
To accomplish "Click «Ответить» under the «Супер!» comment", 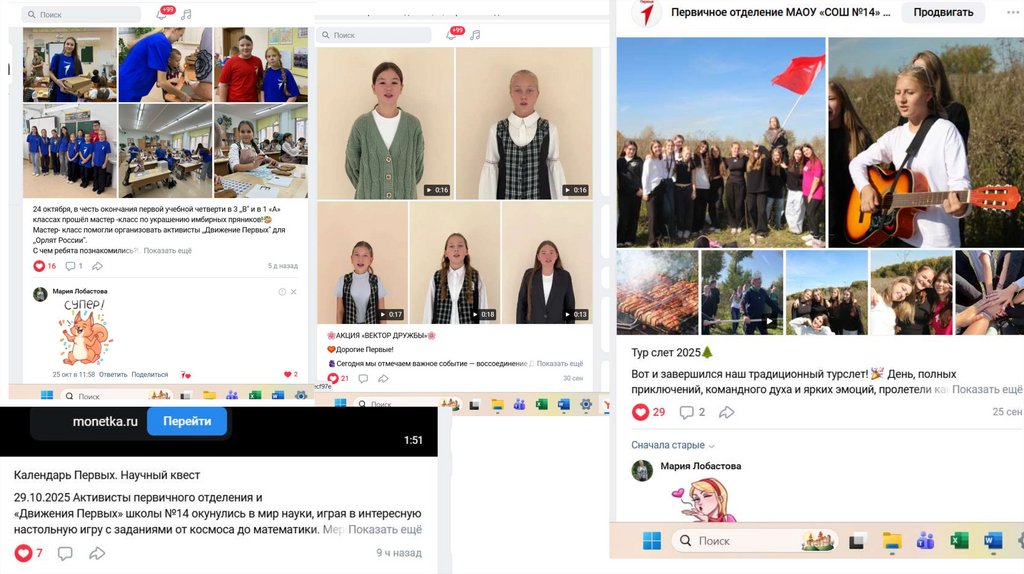I will coord(113,375).
